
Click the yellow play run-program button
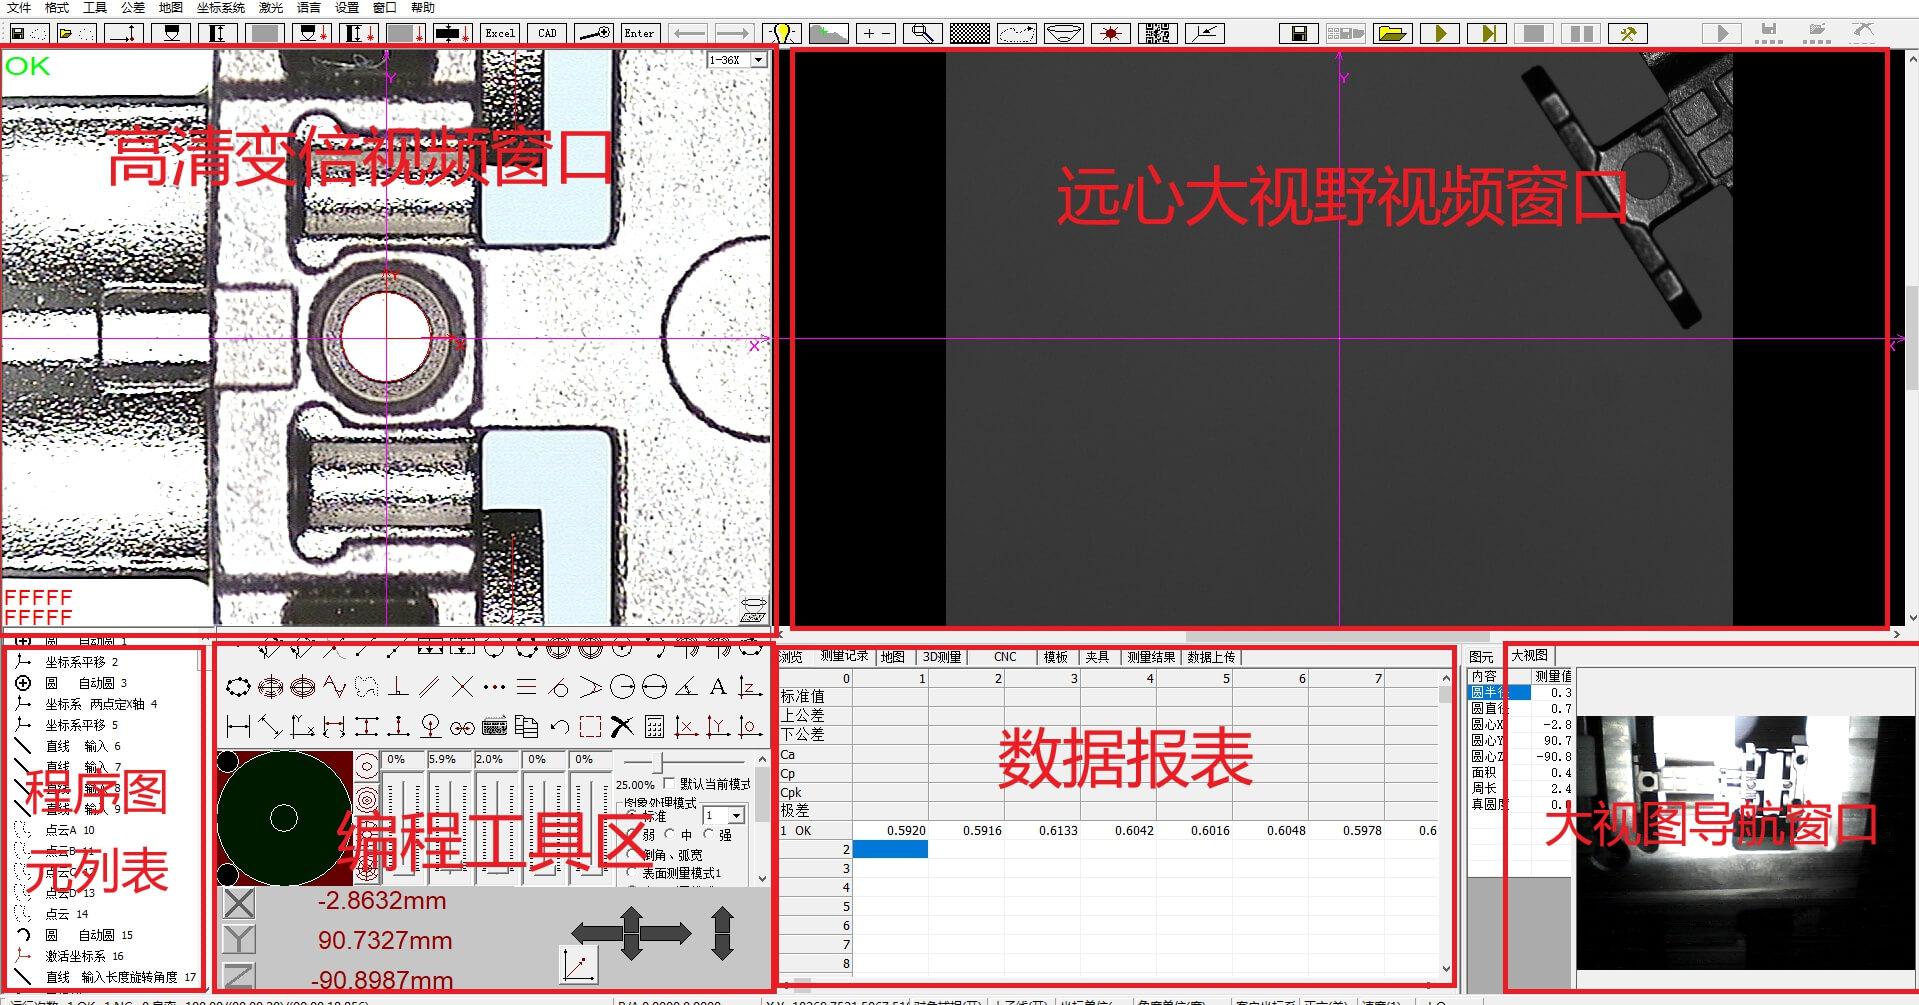pyautogui.click(x=1440, y=34)
